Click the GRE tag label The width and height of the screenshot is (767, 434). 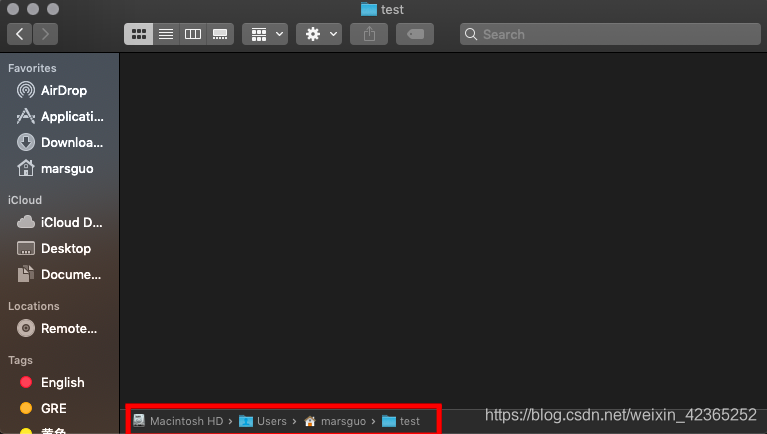coord(54,408)
